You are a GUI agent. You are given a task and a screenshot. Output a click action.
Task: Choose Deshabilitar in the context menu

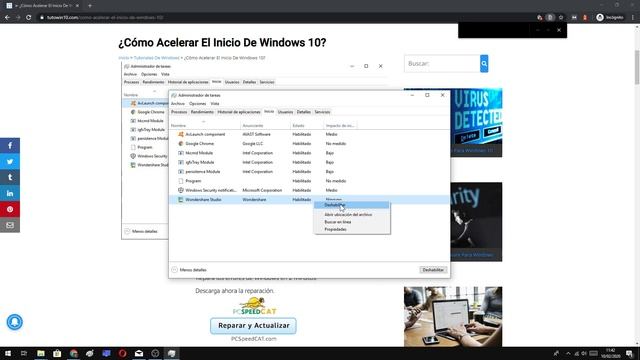point(352,205)
